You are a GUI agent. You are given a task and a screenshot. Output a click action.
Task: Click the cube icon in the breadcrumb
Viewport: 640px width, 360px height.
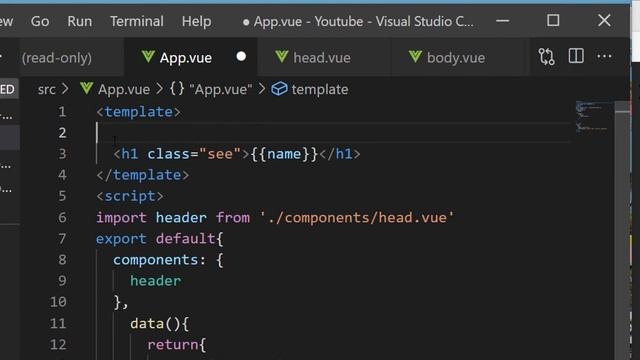[280, 89]
